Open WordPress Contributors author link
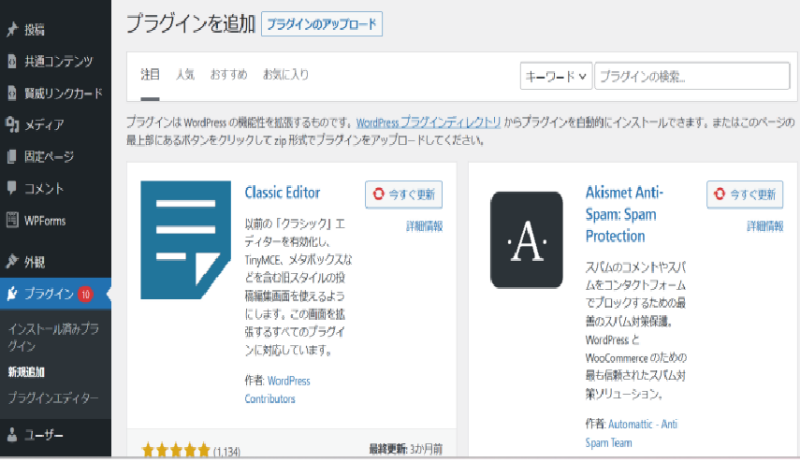The image size is (800, 462). tap(278, 390)
